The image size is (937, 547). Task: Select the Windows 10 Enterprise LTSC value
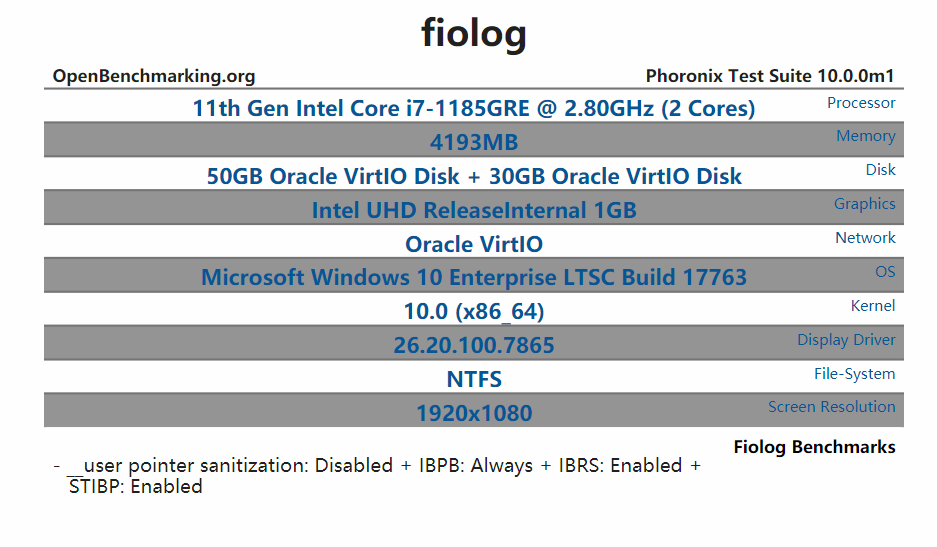(x=473, y=277)
